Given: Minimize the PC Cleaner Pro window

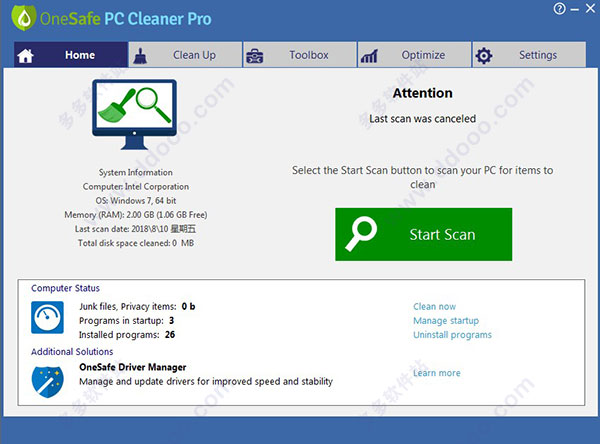Looking at the screenshot, I should pos(575,9).
